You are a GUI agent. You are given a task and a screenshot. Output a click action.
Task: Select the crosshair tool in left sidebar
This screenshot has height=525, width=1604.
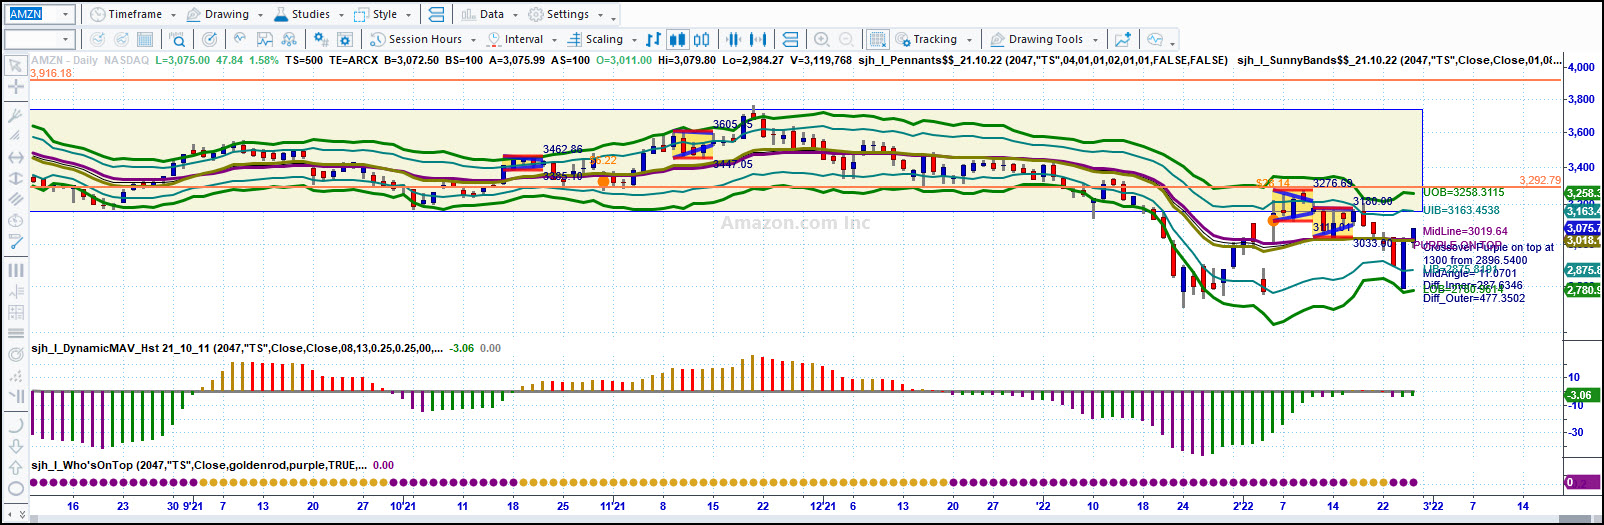point(15,87)
